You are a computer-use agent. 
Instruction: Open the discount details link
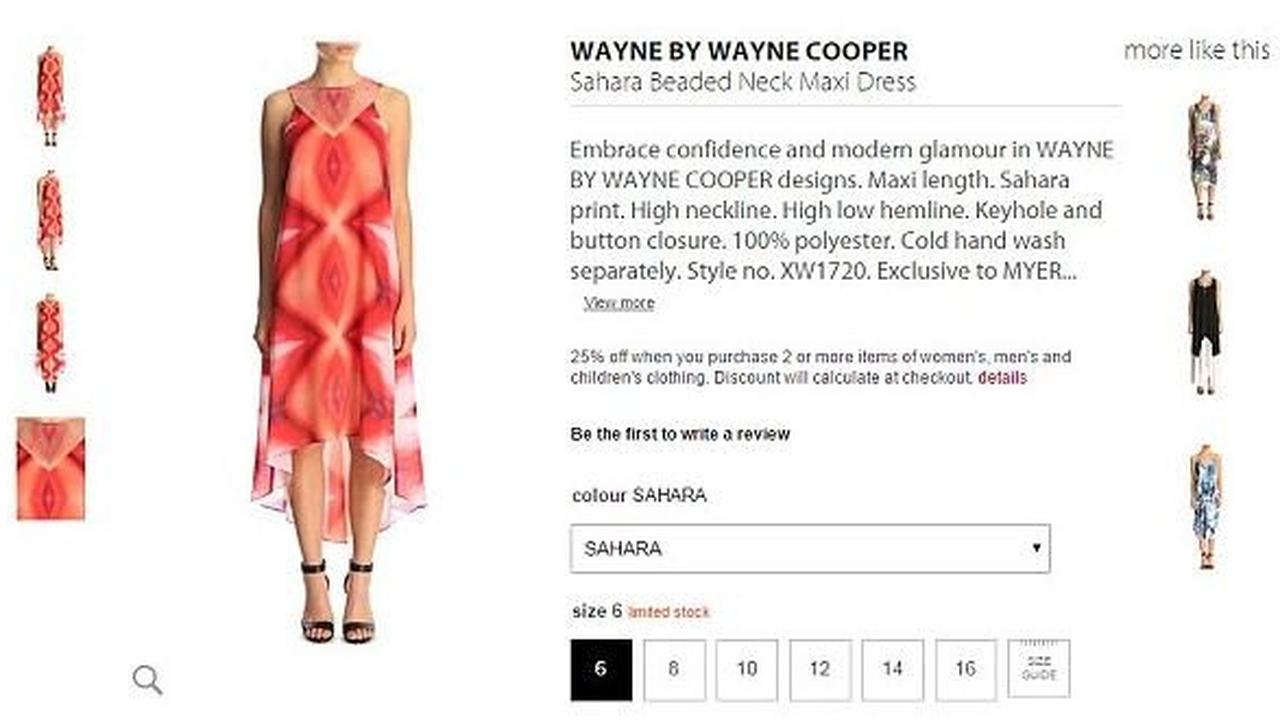[1002, 378]
